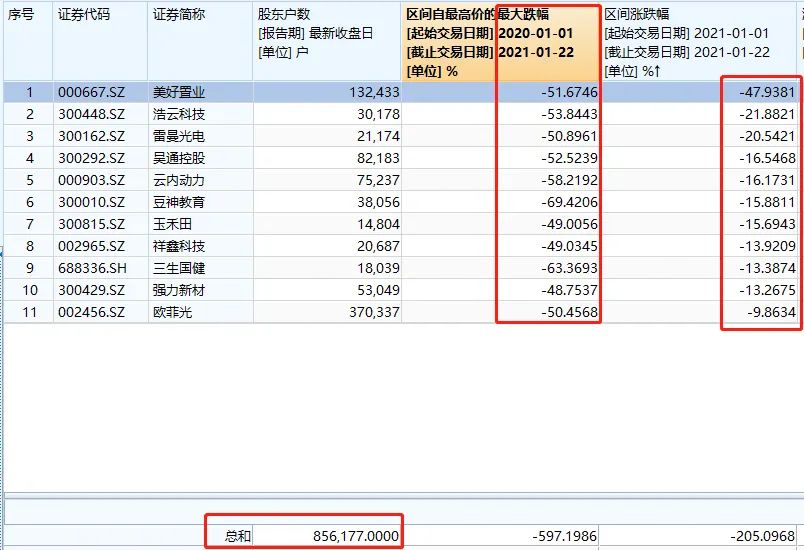The image size is (804, 550).
Task: Select row number 7 cell
Action: click(x=29, y=225)
